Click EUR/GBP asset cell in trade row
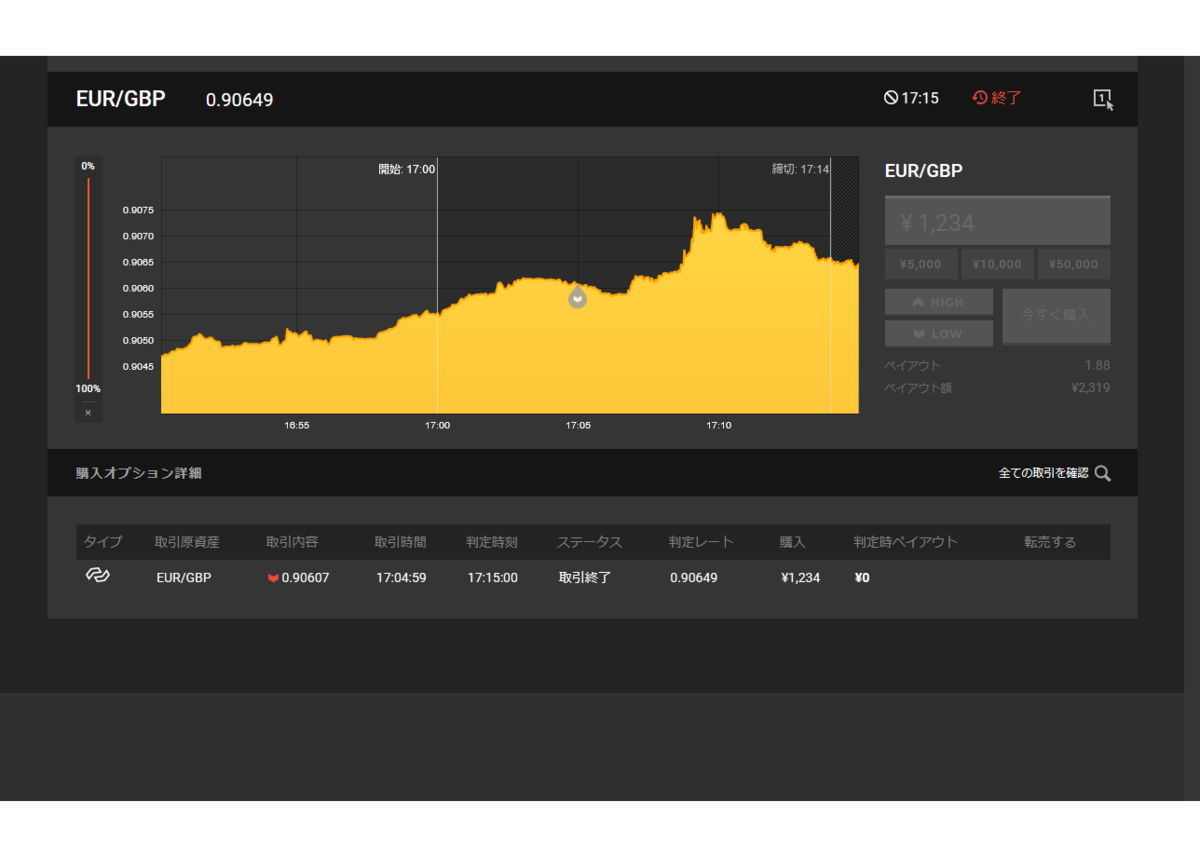The height and width of the screenshot is (856, 1200). point(184,578)
